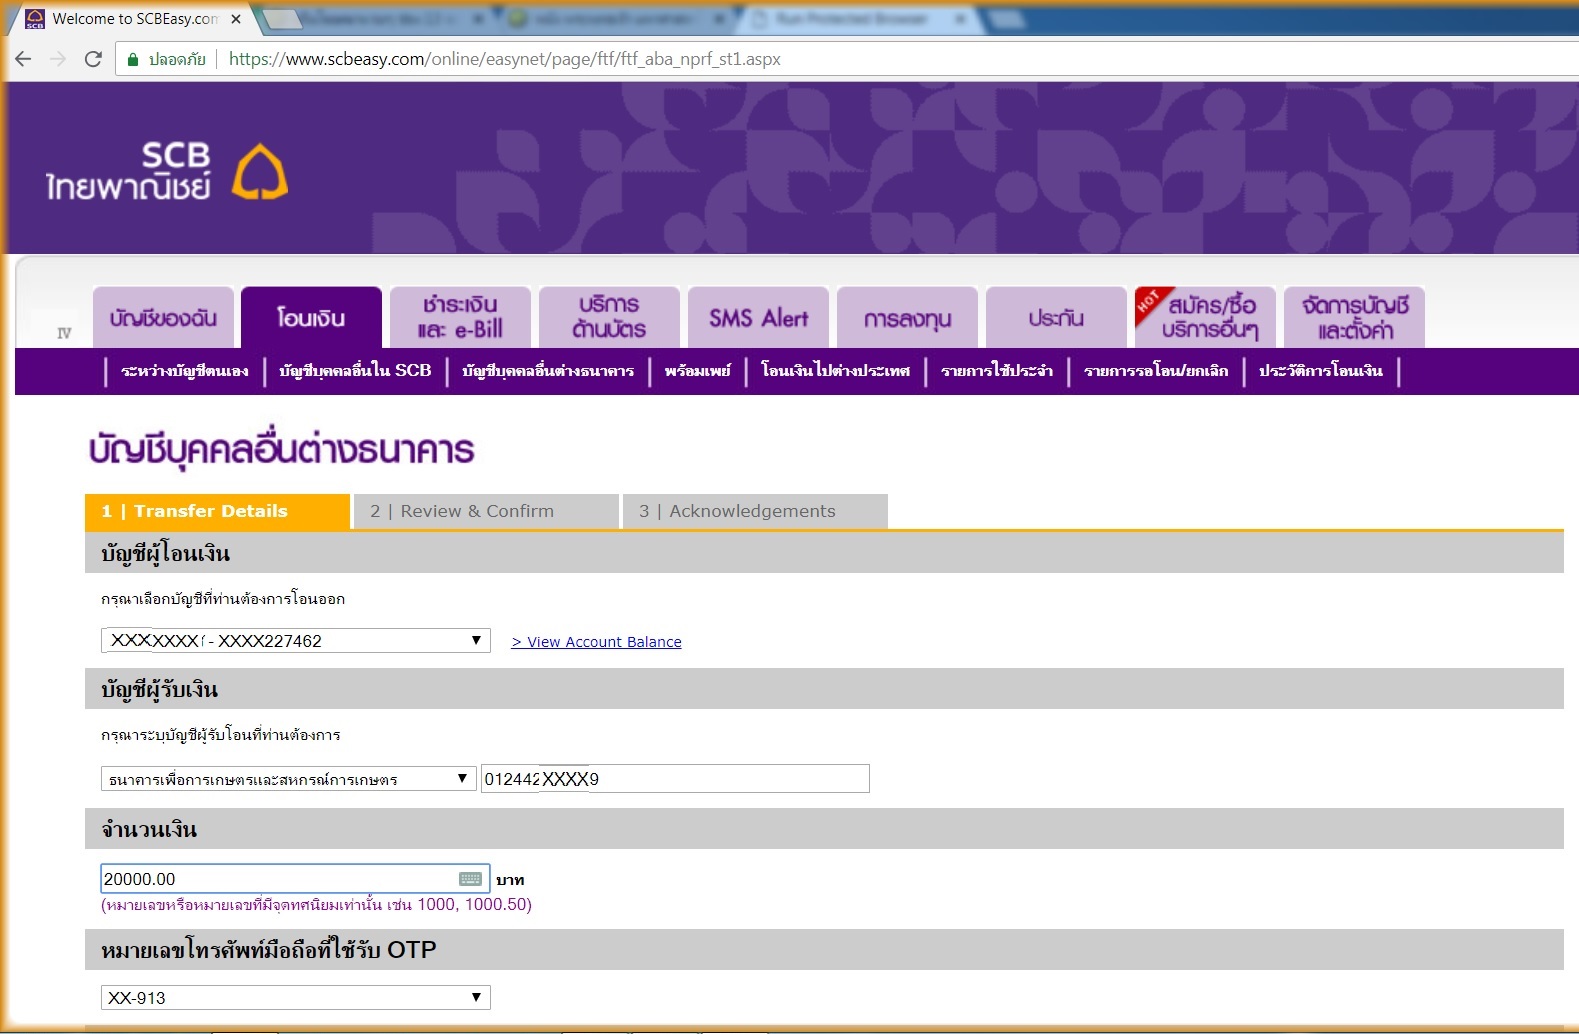Click the SCB logo in header
Screen dimensions: 1579x1034
[x=167, y=171]
